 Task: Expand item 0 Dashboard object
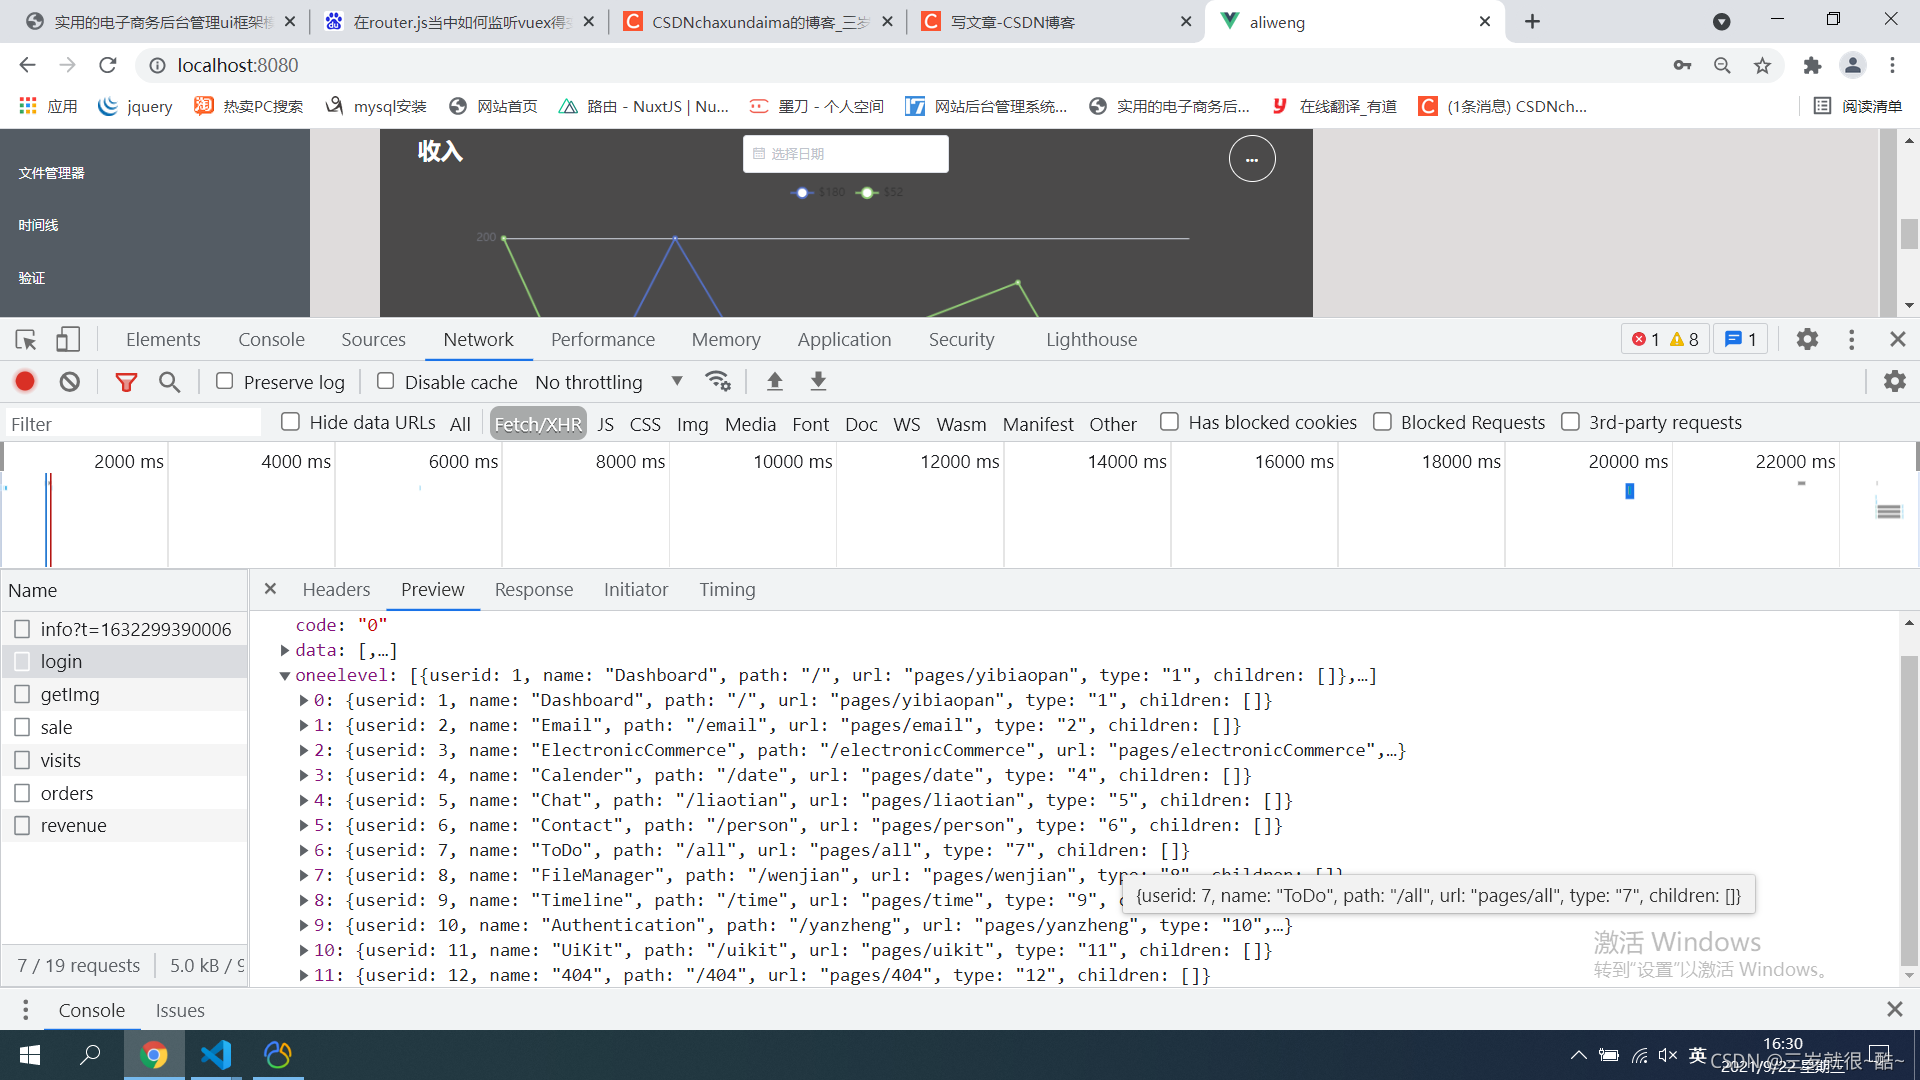pos(304,700)
